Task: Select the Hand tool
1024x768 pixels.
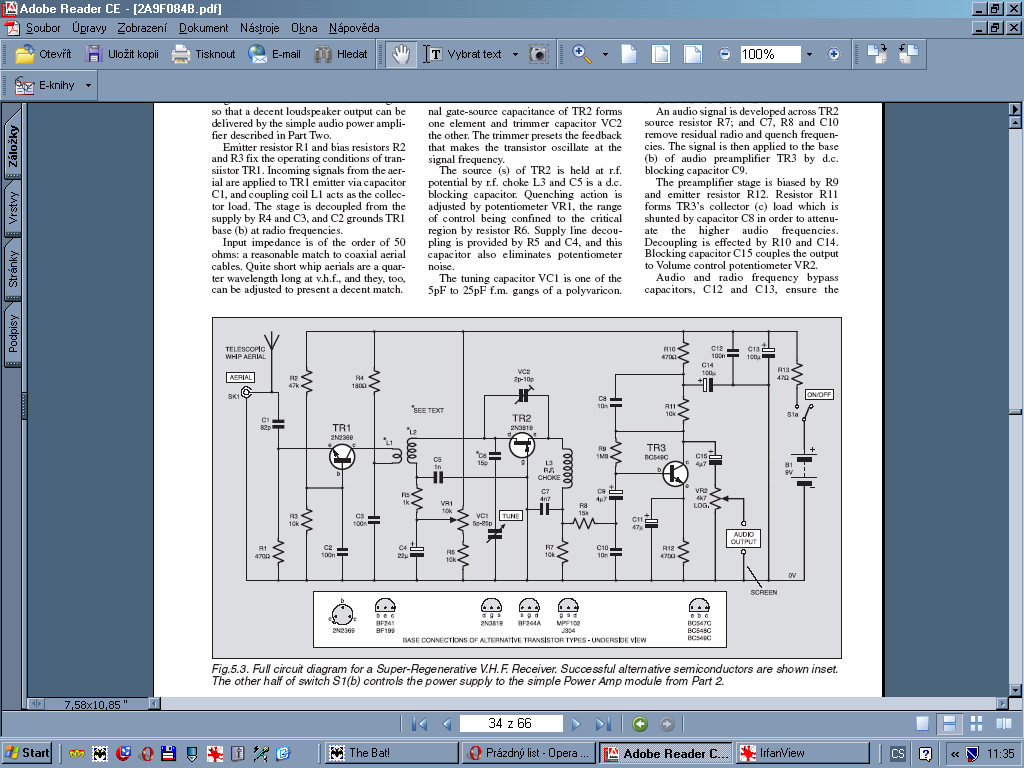Action: (400, 54)
